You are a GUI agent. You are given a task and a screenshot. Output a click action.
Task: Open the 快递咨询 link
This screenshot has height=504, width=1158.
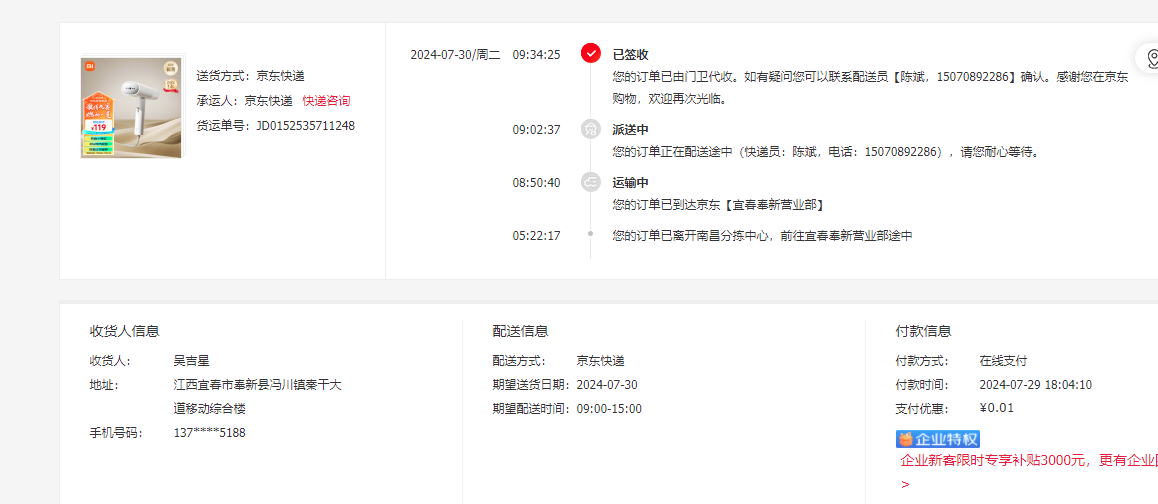point(326,101)
